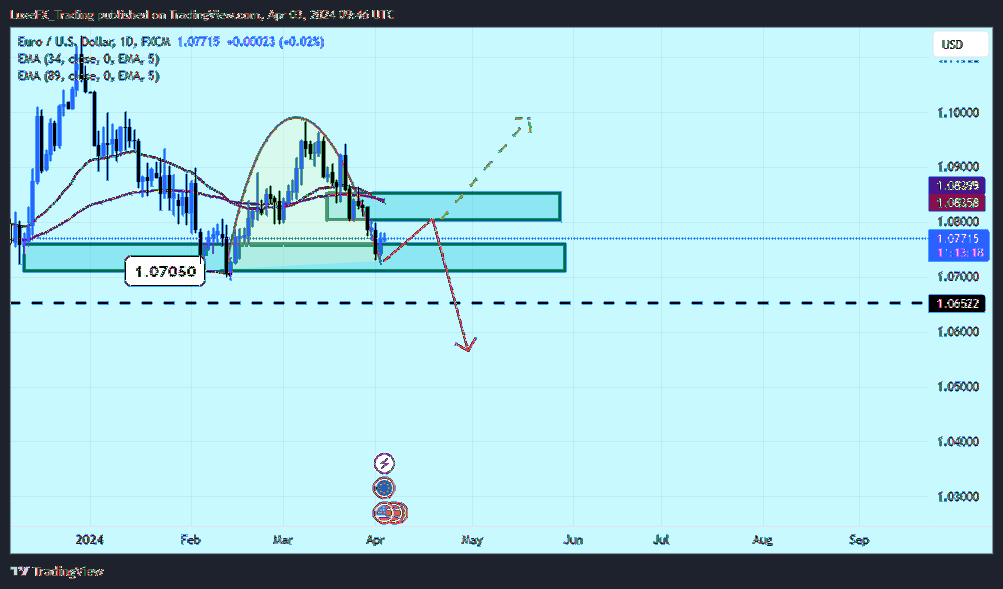Click the purple EMA value label 1.08299
Image resolution: width=1003 pixels, height=589 pixels.
[957, 185]
